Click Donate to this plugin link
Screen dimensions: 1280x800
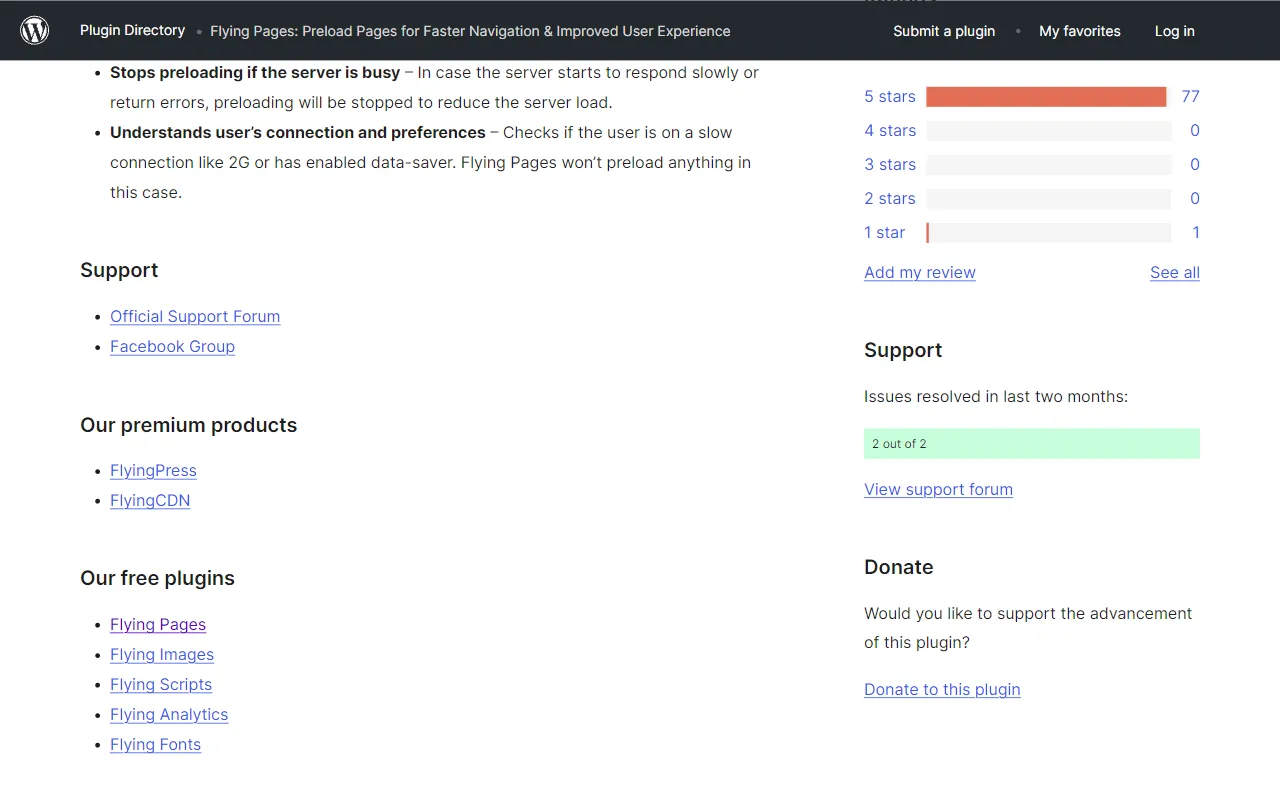coord(942,689)
